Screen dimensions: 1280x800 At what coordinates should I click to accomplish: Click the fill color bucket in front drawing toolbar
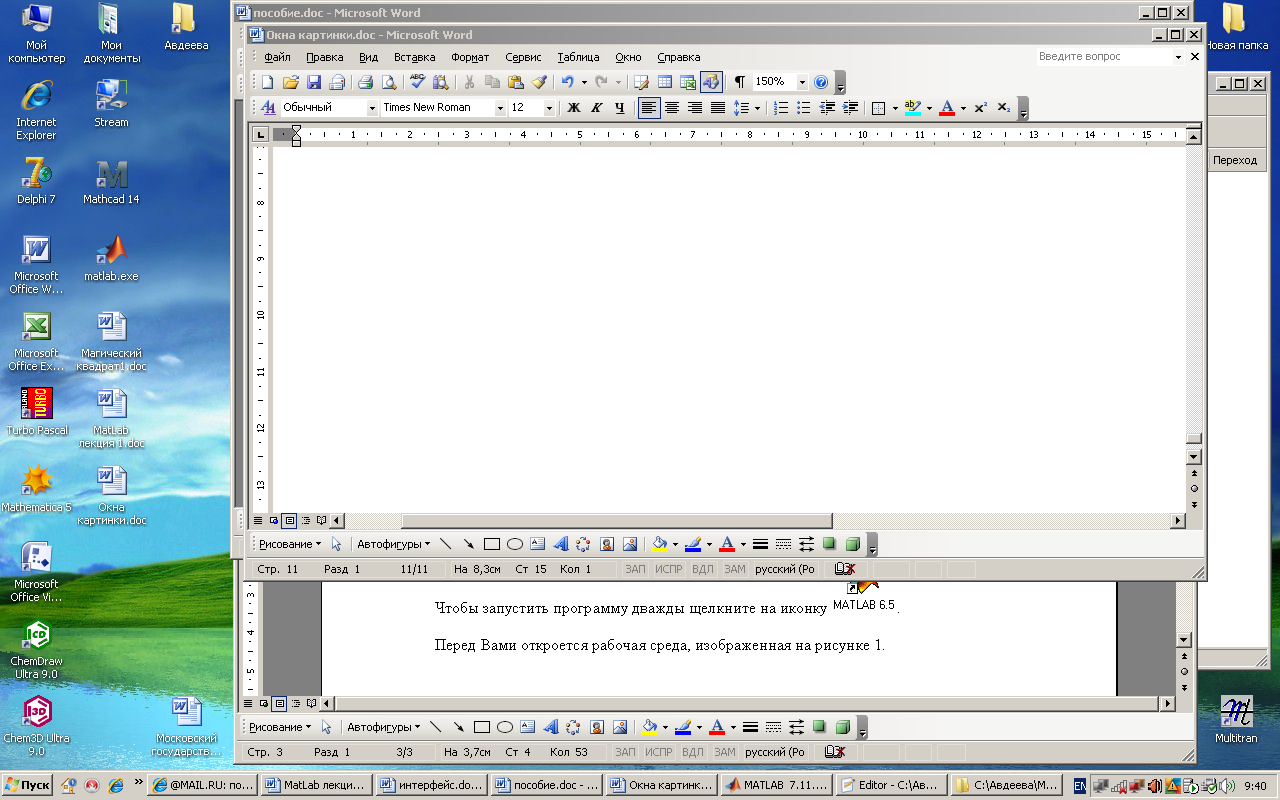(x=659, y=544)
